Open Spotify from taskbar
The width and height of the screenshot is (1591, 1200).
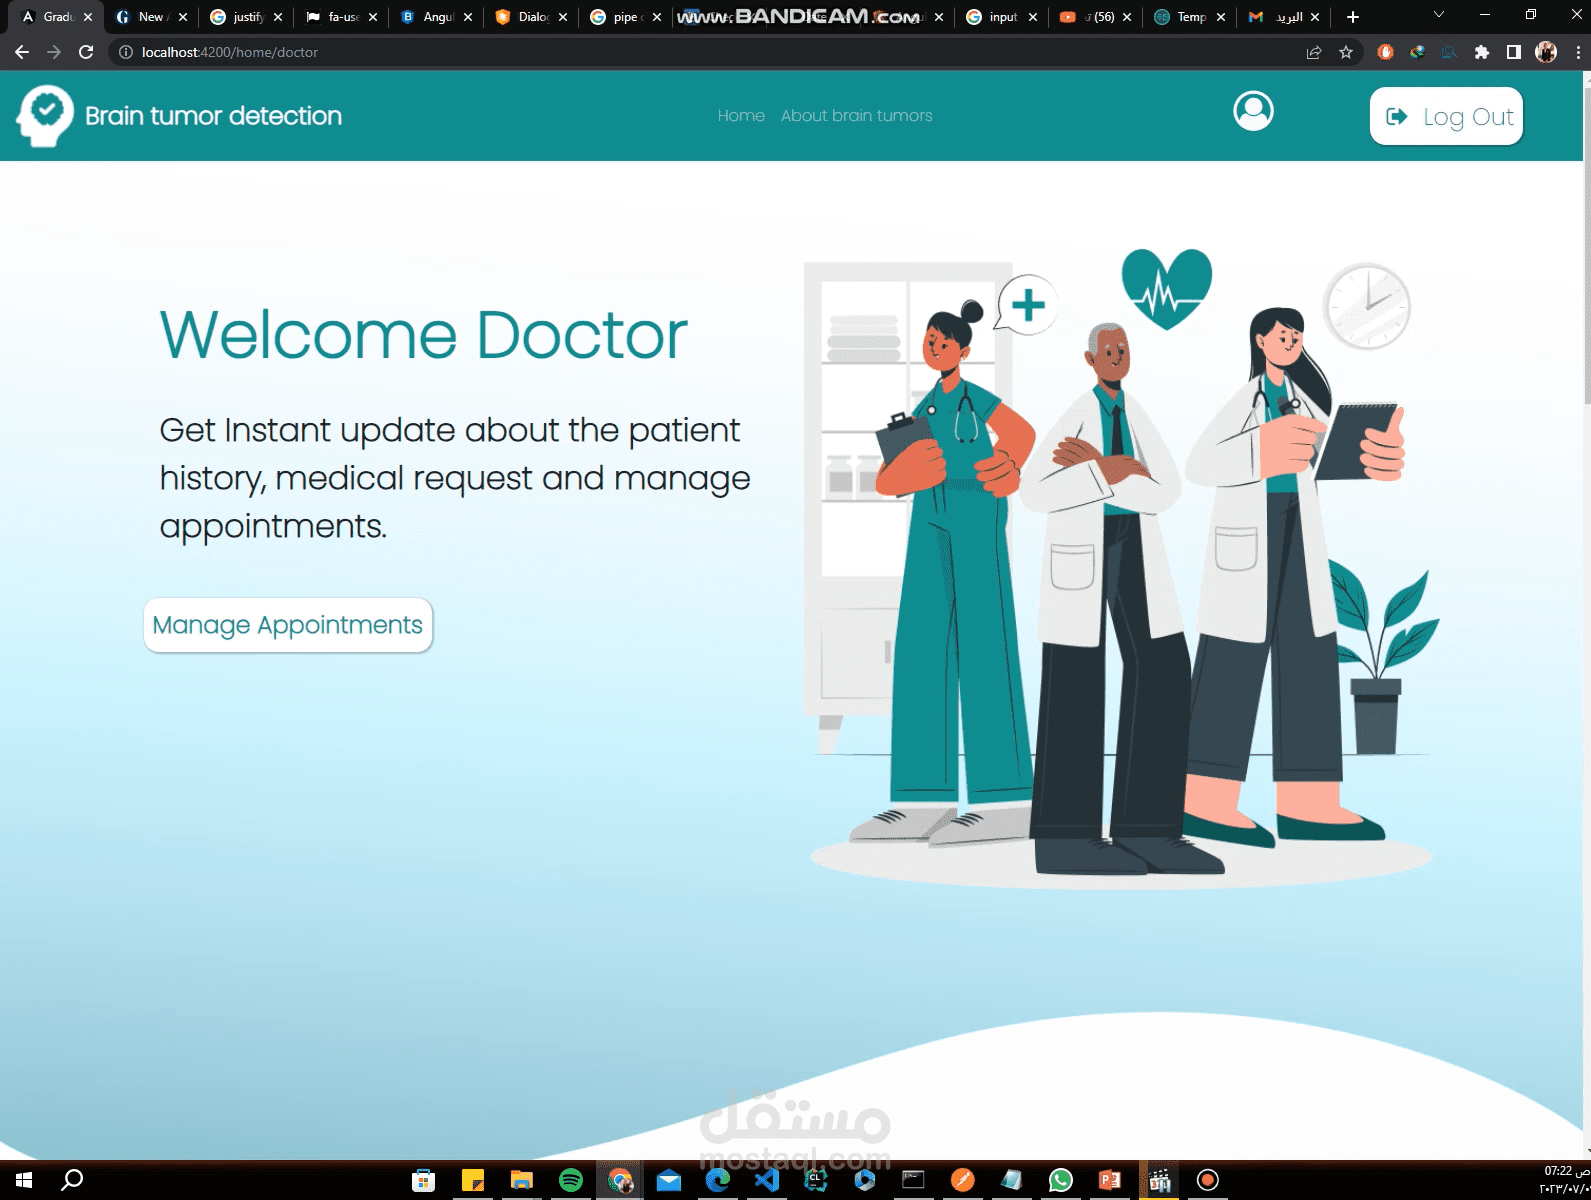tap(571, 1180)
